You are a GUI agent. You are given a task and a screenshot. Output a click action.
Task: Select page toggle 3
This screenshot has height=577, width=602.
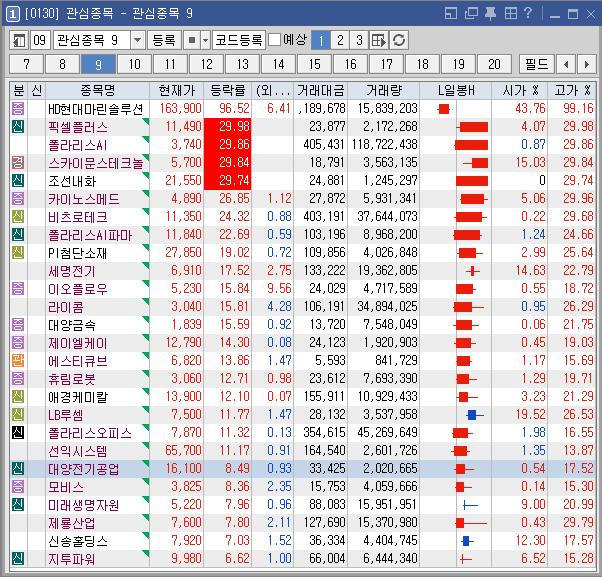[359, 40]
